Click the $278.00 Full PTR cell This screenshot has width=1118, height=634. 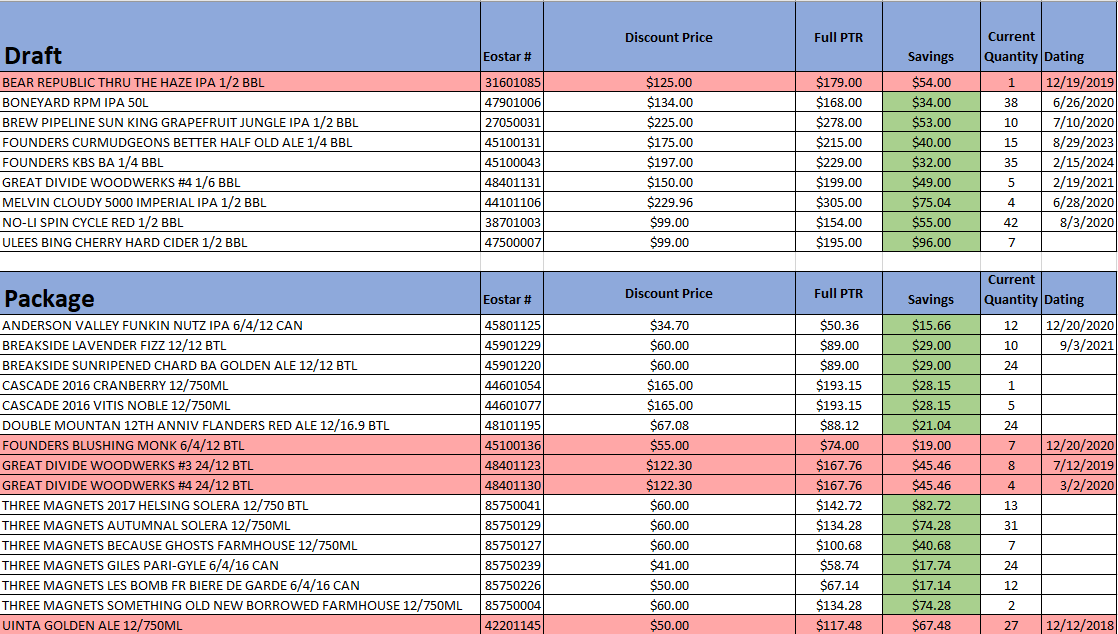pyautogui.click(x=838, y=122)
